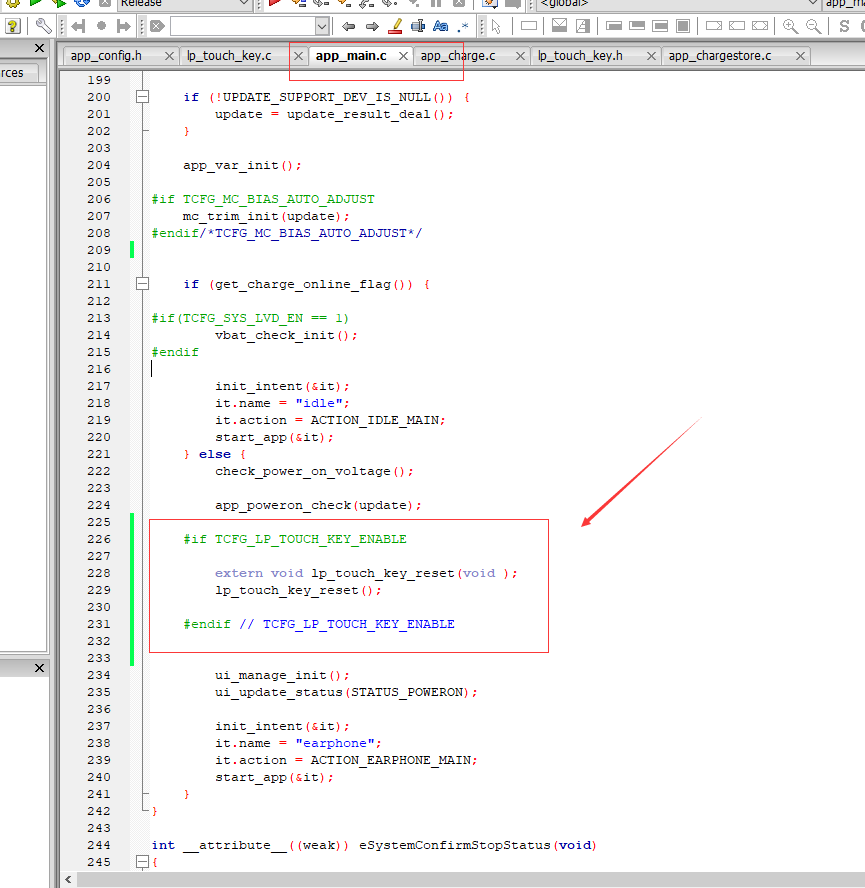
Task: Click the envelope-shaped diagram tool icon
Action: 559,25
